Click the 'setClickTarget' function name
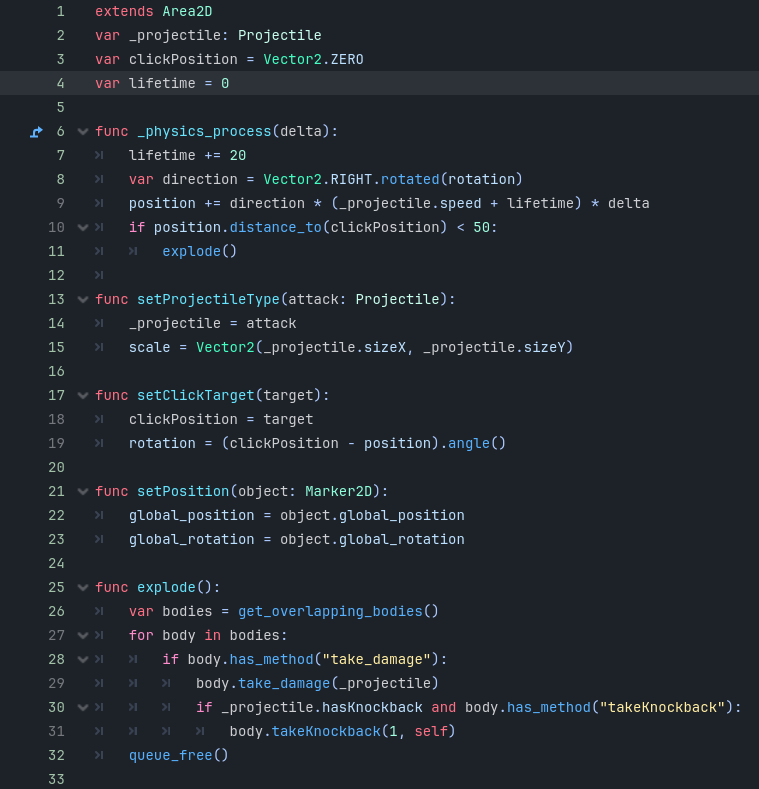Screen dimensions: 759x789 196,396
